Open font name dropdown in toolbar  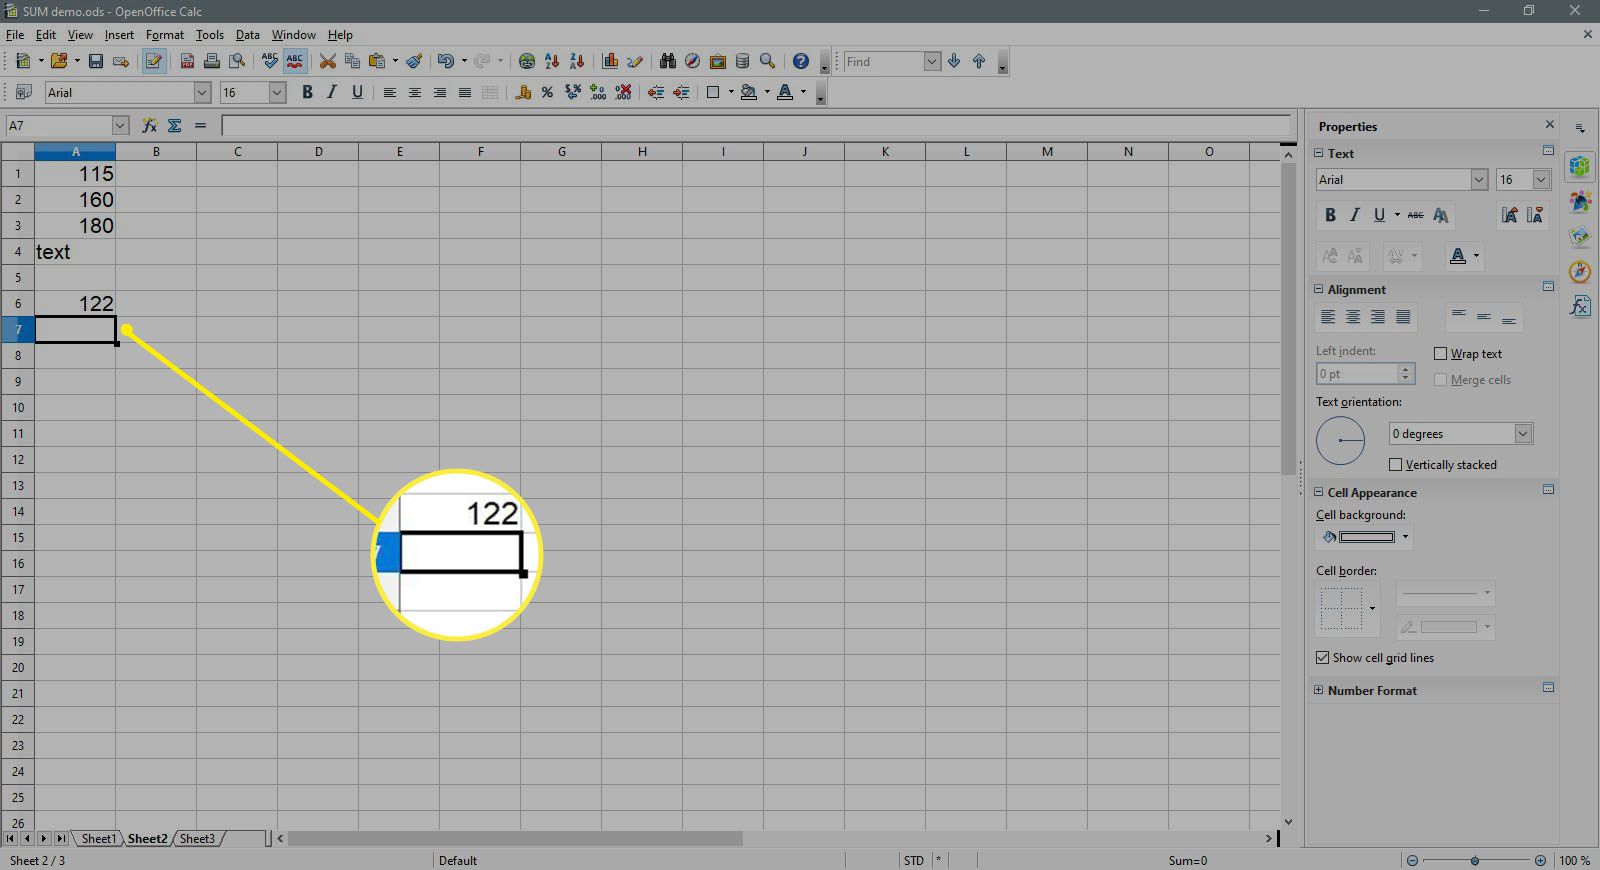tap(202, 93)
